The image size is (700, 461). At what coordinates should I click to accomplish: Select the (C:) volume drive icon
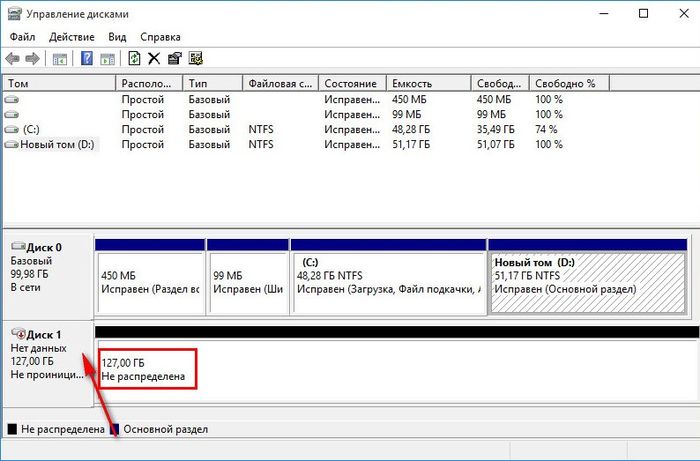(12, 129)
